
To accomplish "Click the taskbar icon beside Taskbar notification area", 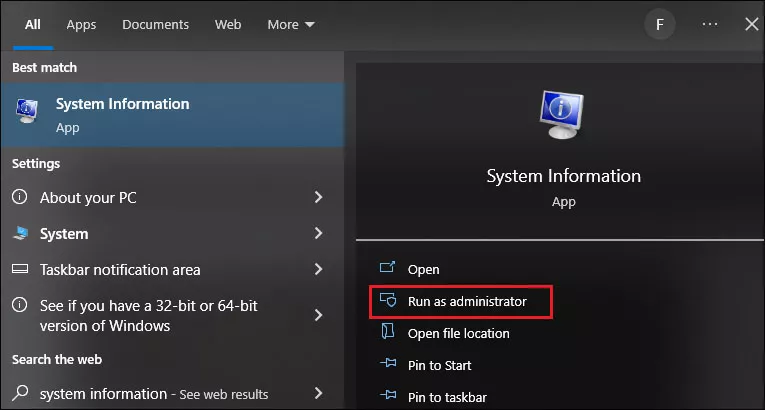I will [x=20, y=269].
